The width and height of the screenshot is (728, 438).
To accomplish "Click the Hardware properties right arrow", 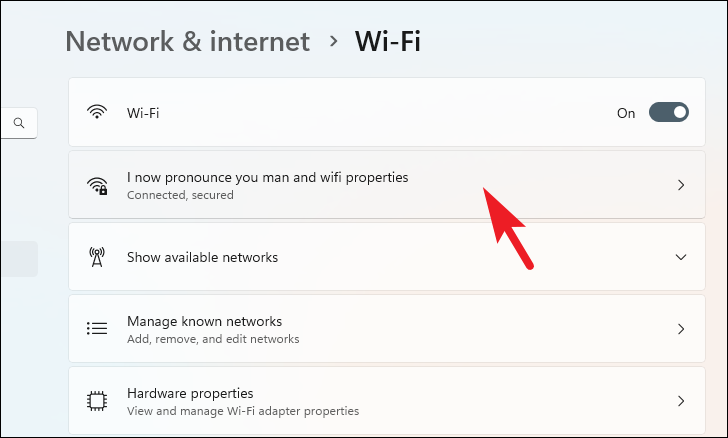I will pyautogui.click(x=681, y=401).
